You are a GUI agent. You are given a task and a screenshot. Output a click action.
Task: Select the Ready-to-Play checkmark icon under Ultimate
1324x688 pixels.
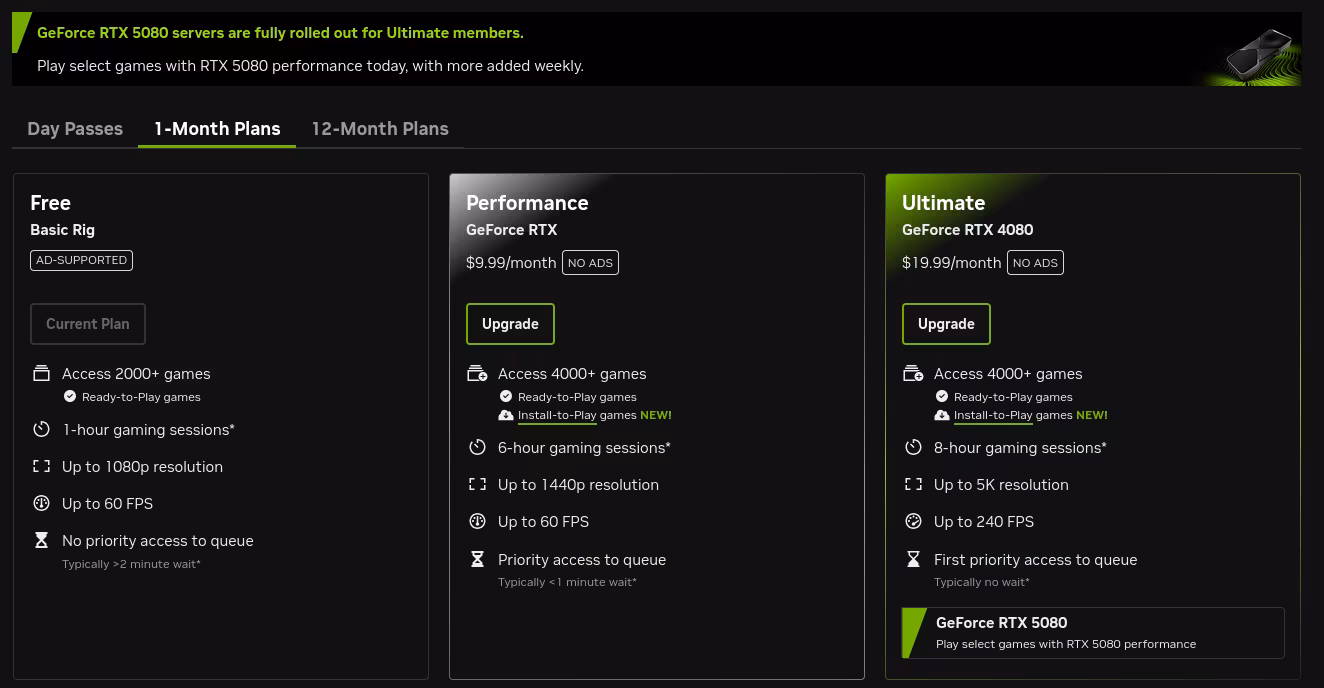coord(941,396)
